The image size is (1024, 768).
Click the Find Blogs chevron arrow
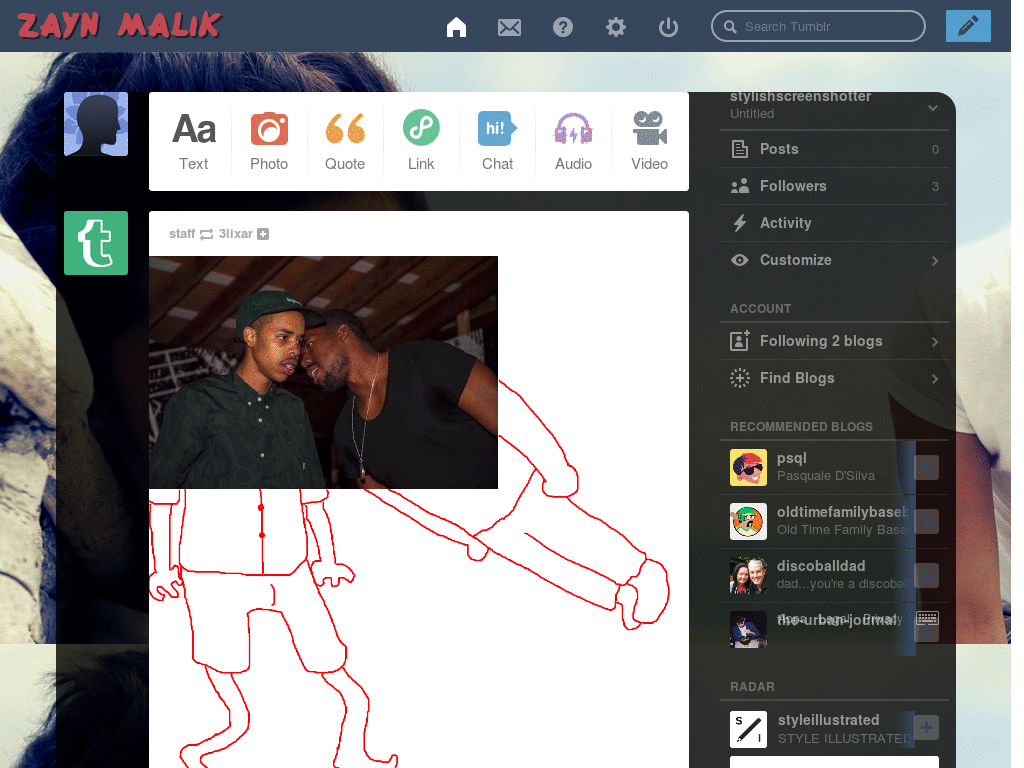pyautogui.click(x=935, y=379)
